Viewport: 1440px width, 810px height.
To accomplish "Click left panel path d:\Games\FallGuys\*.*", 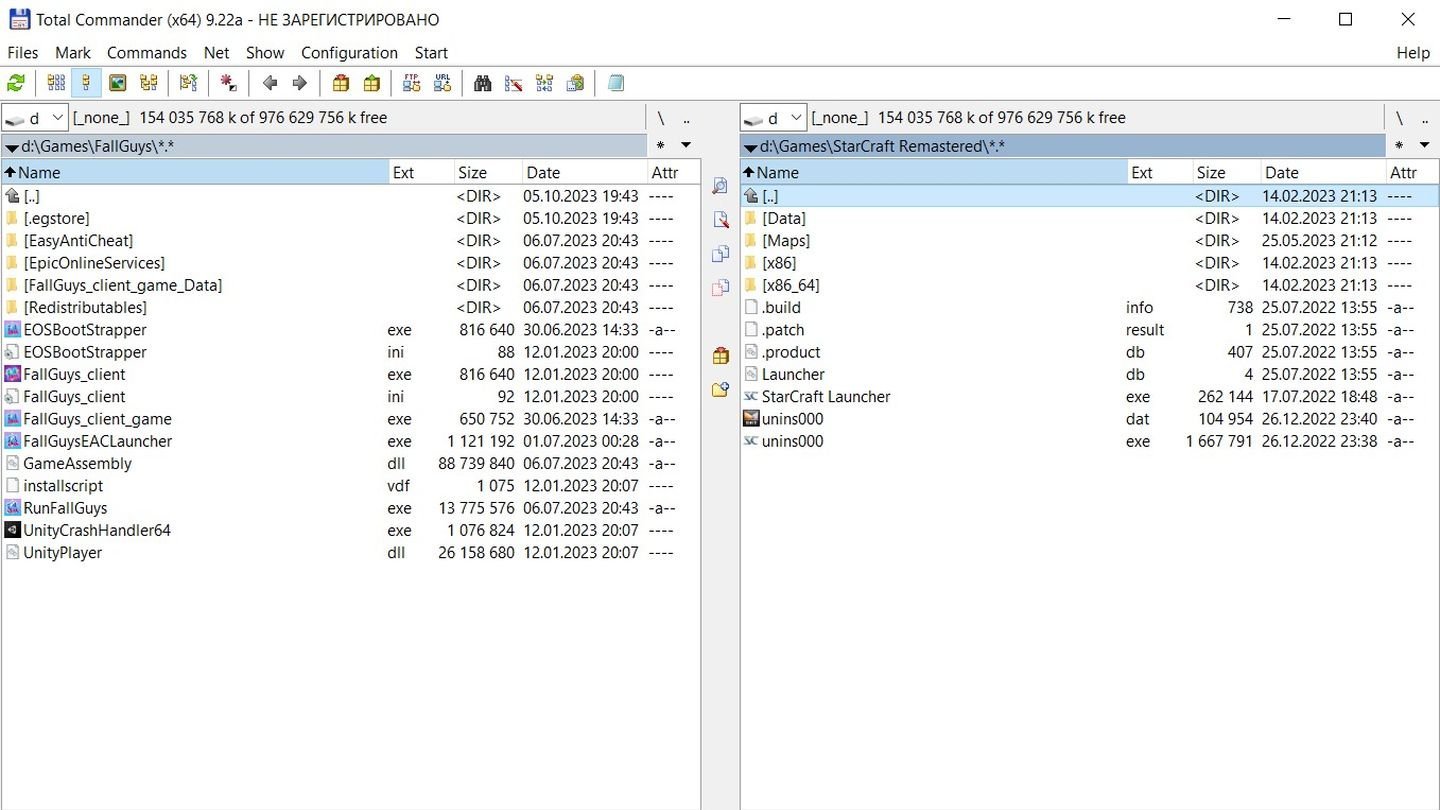I will pyautogui.click(x=324, y=146).
